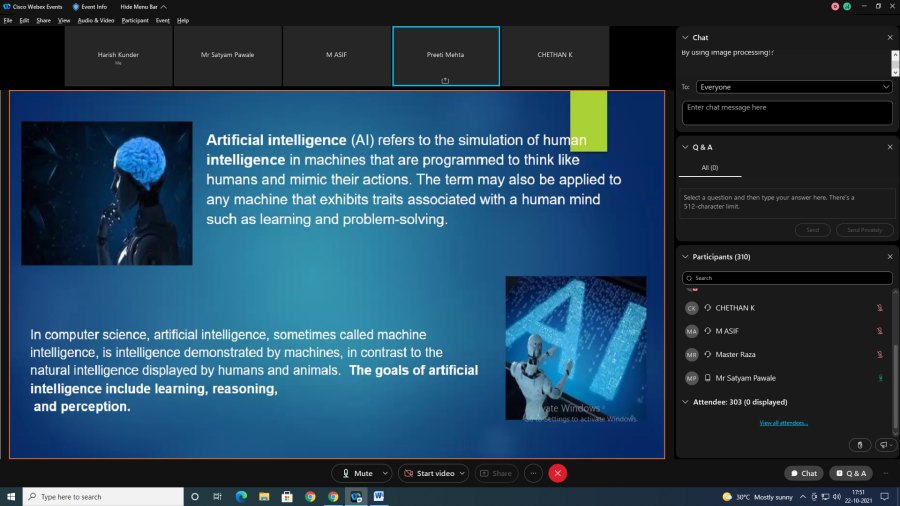Collapse the Participants panel chevron
The image size is (900, 506).
685,257
